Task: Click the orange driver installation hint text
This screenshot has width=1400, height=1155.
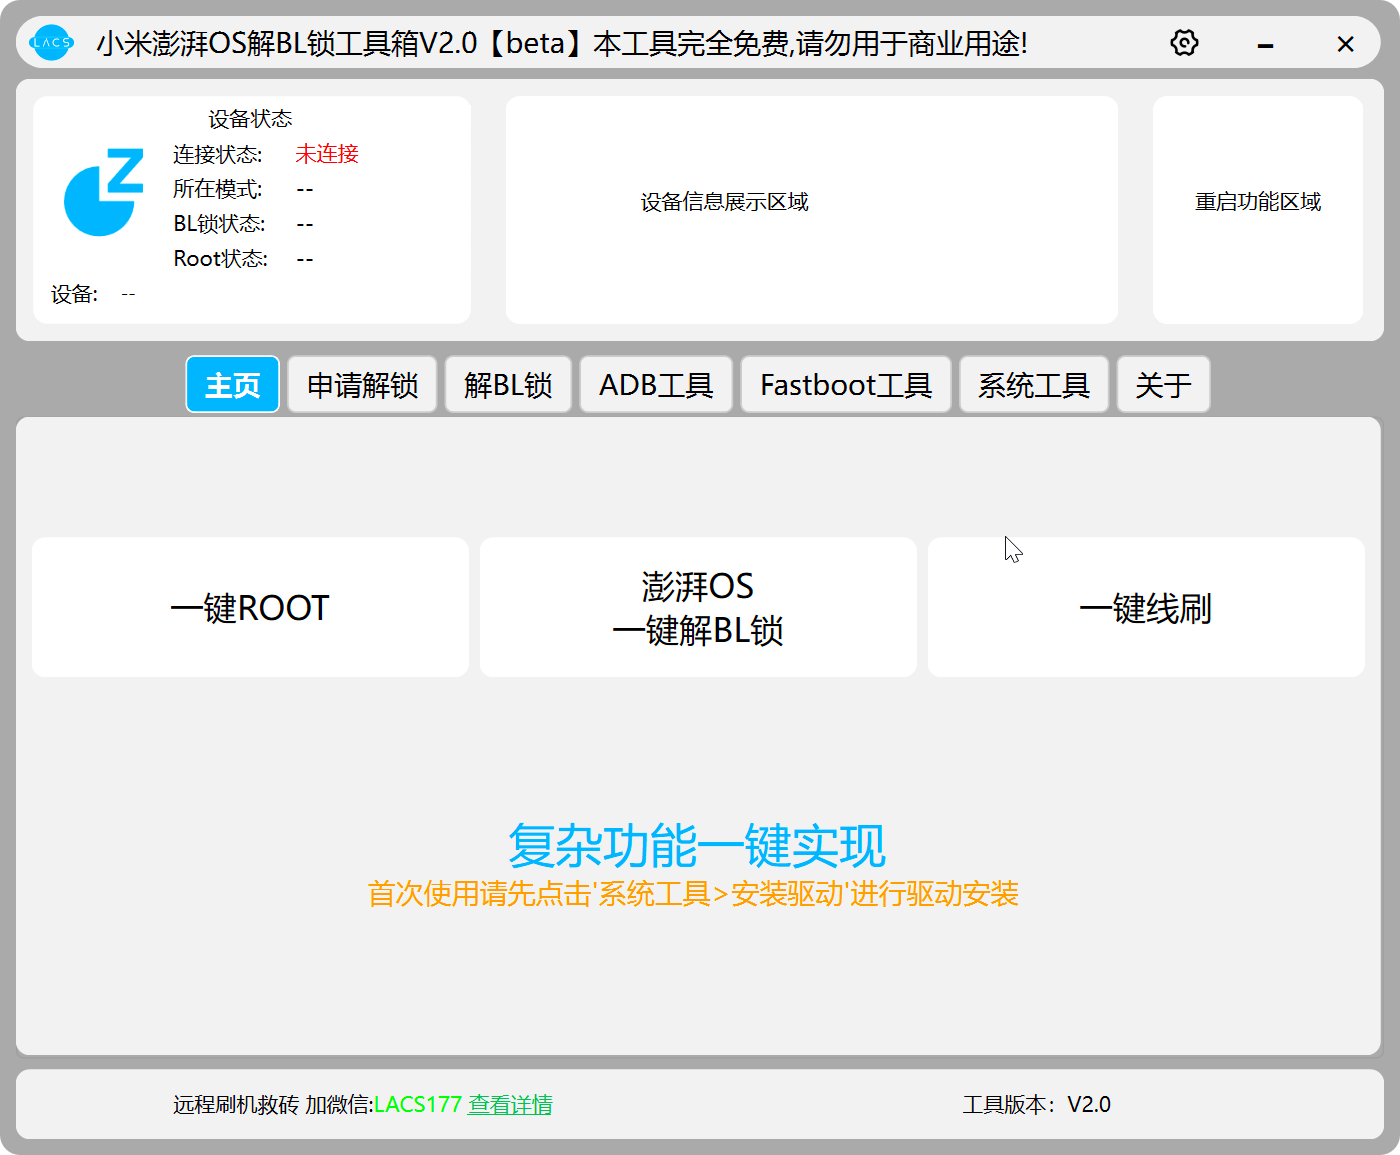Action: (x=693, y=894)
